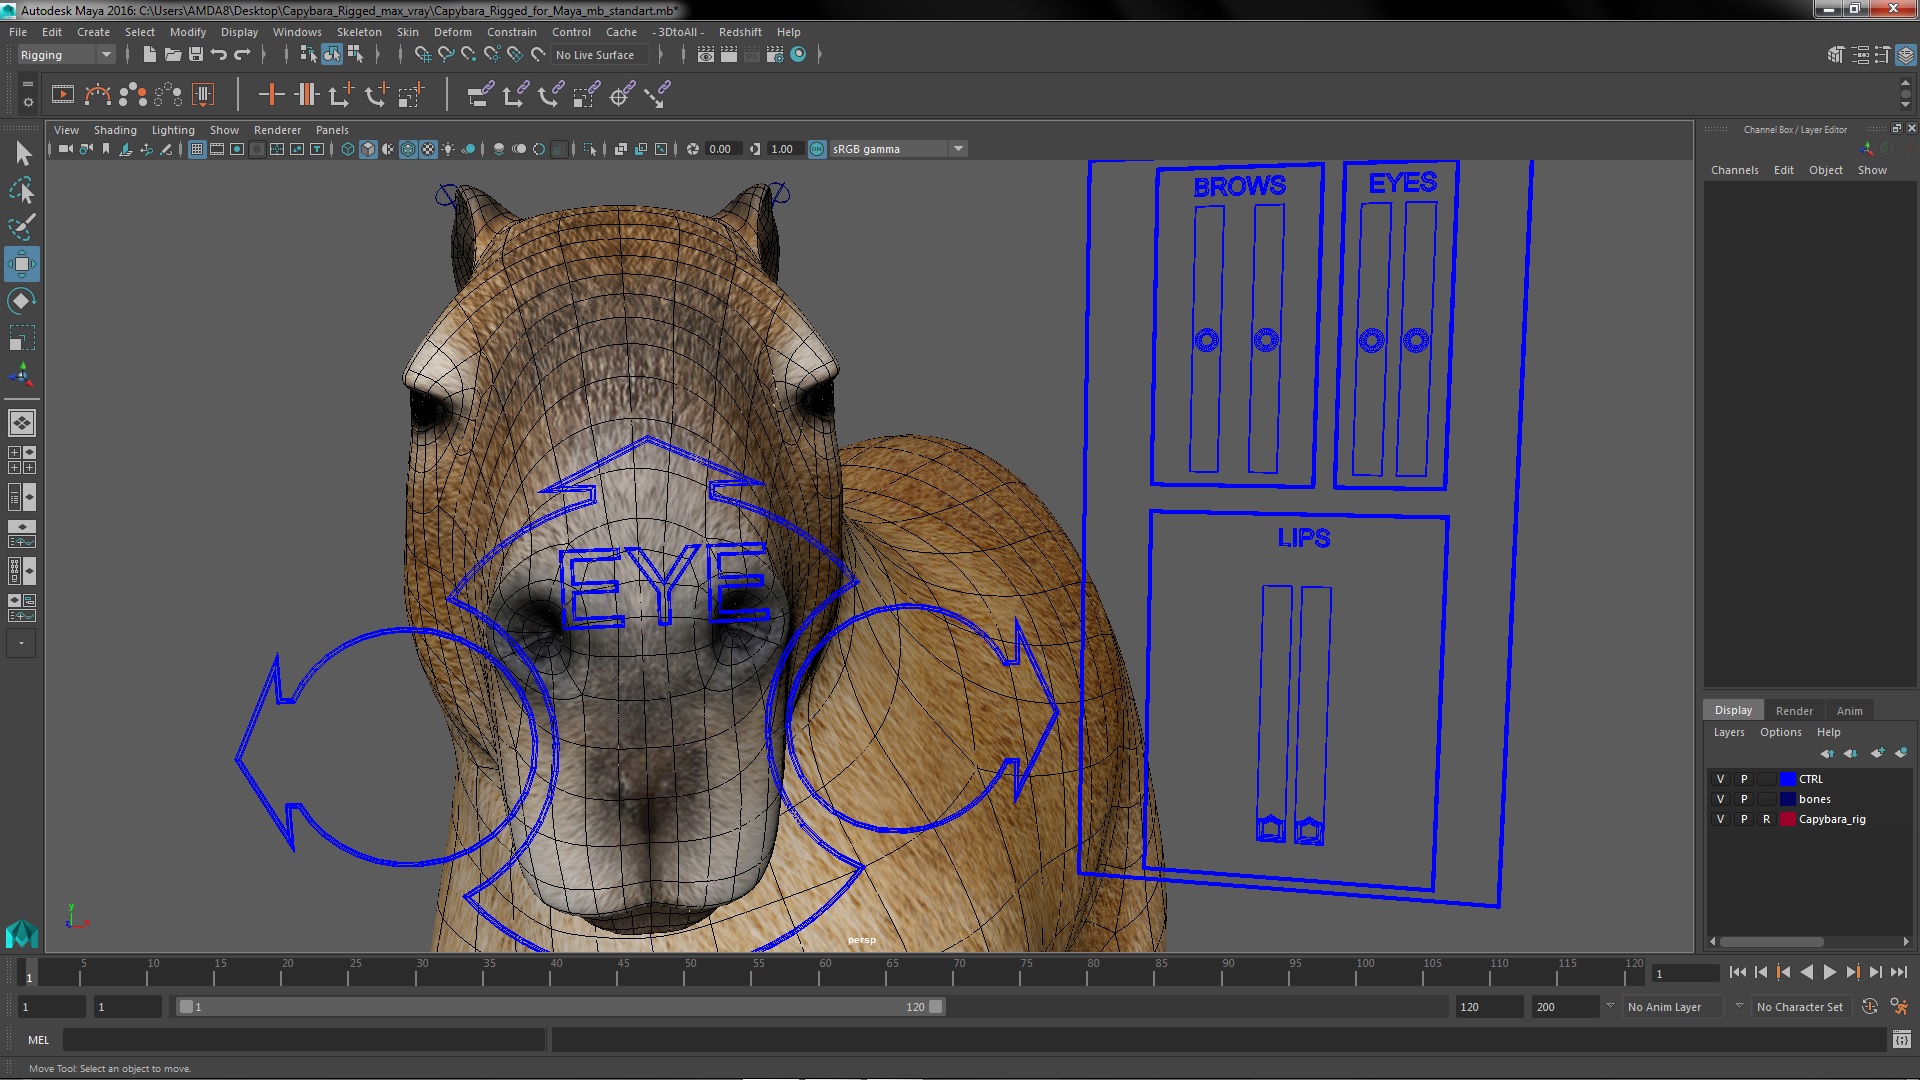1920x1080 pixels.
Task: Go to the start of playback range
Action: [x=1737, y=972]
